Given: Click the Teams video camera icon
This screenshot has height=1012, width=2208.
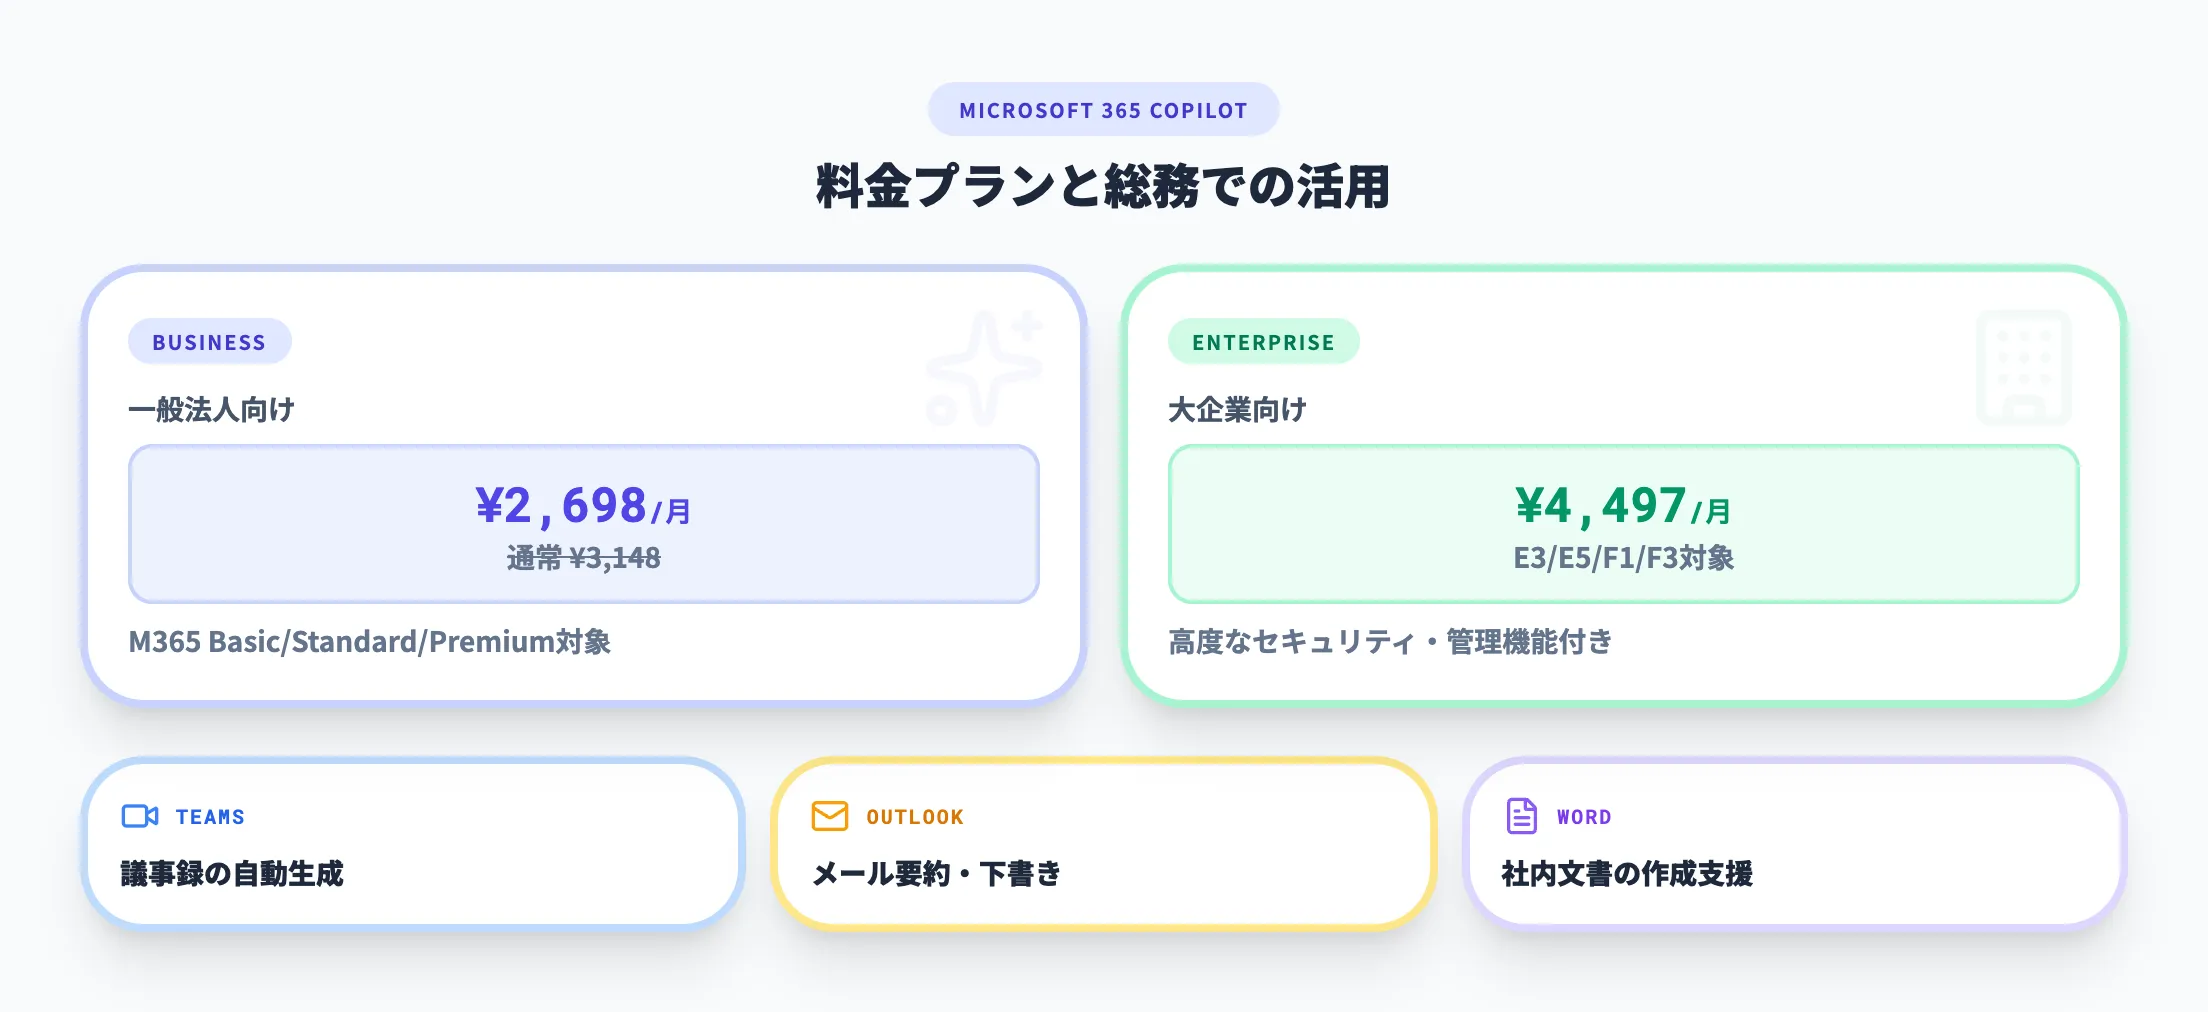Looking at the screenshot, I should pos(139,816).
